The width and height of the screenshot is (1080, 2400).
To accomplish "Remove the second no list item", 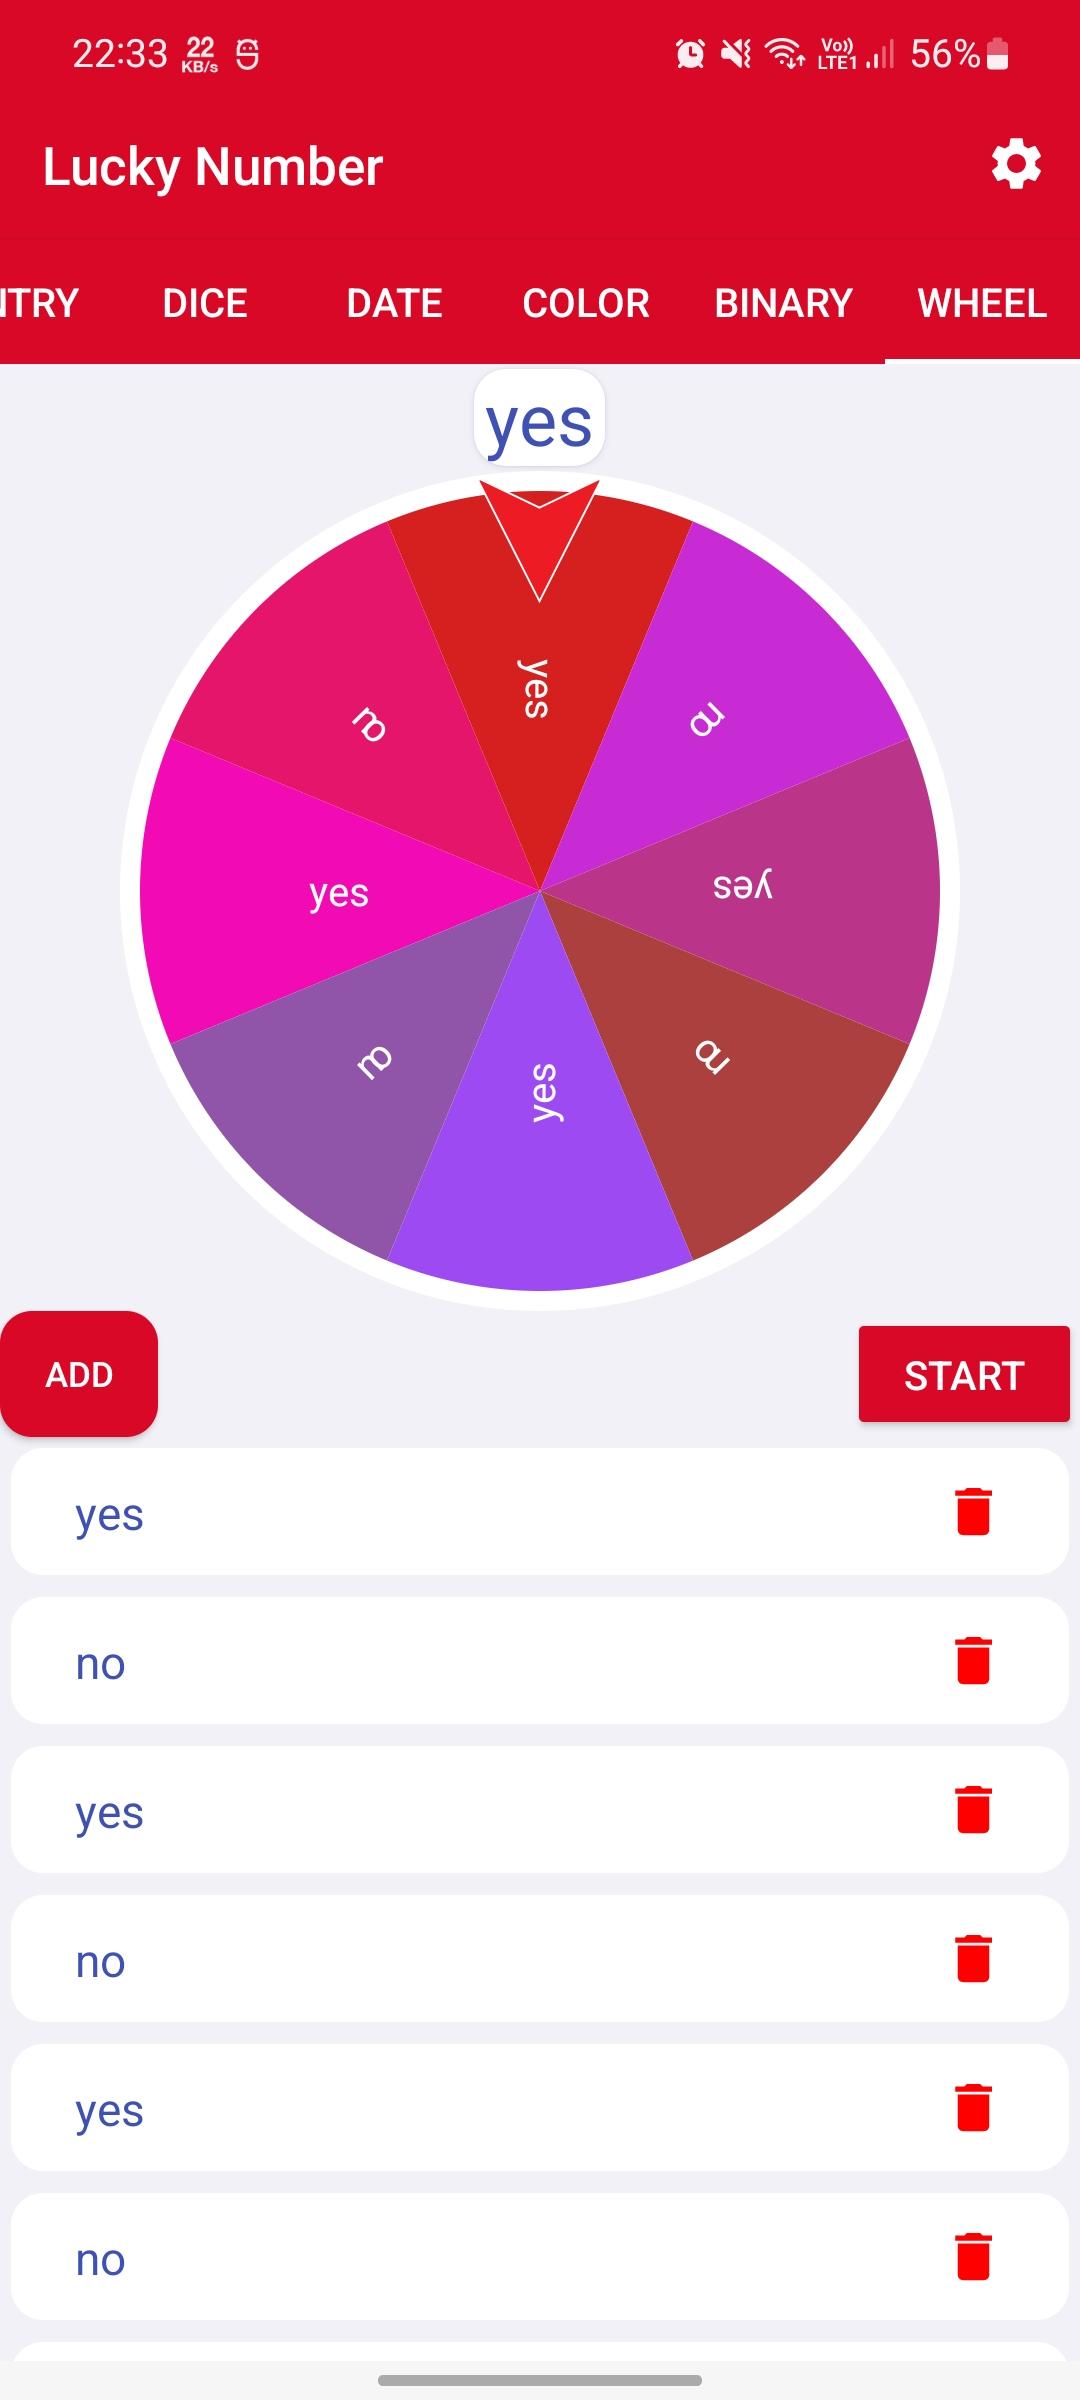I will click(x=973, y=1958).
